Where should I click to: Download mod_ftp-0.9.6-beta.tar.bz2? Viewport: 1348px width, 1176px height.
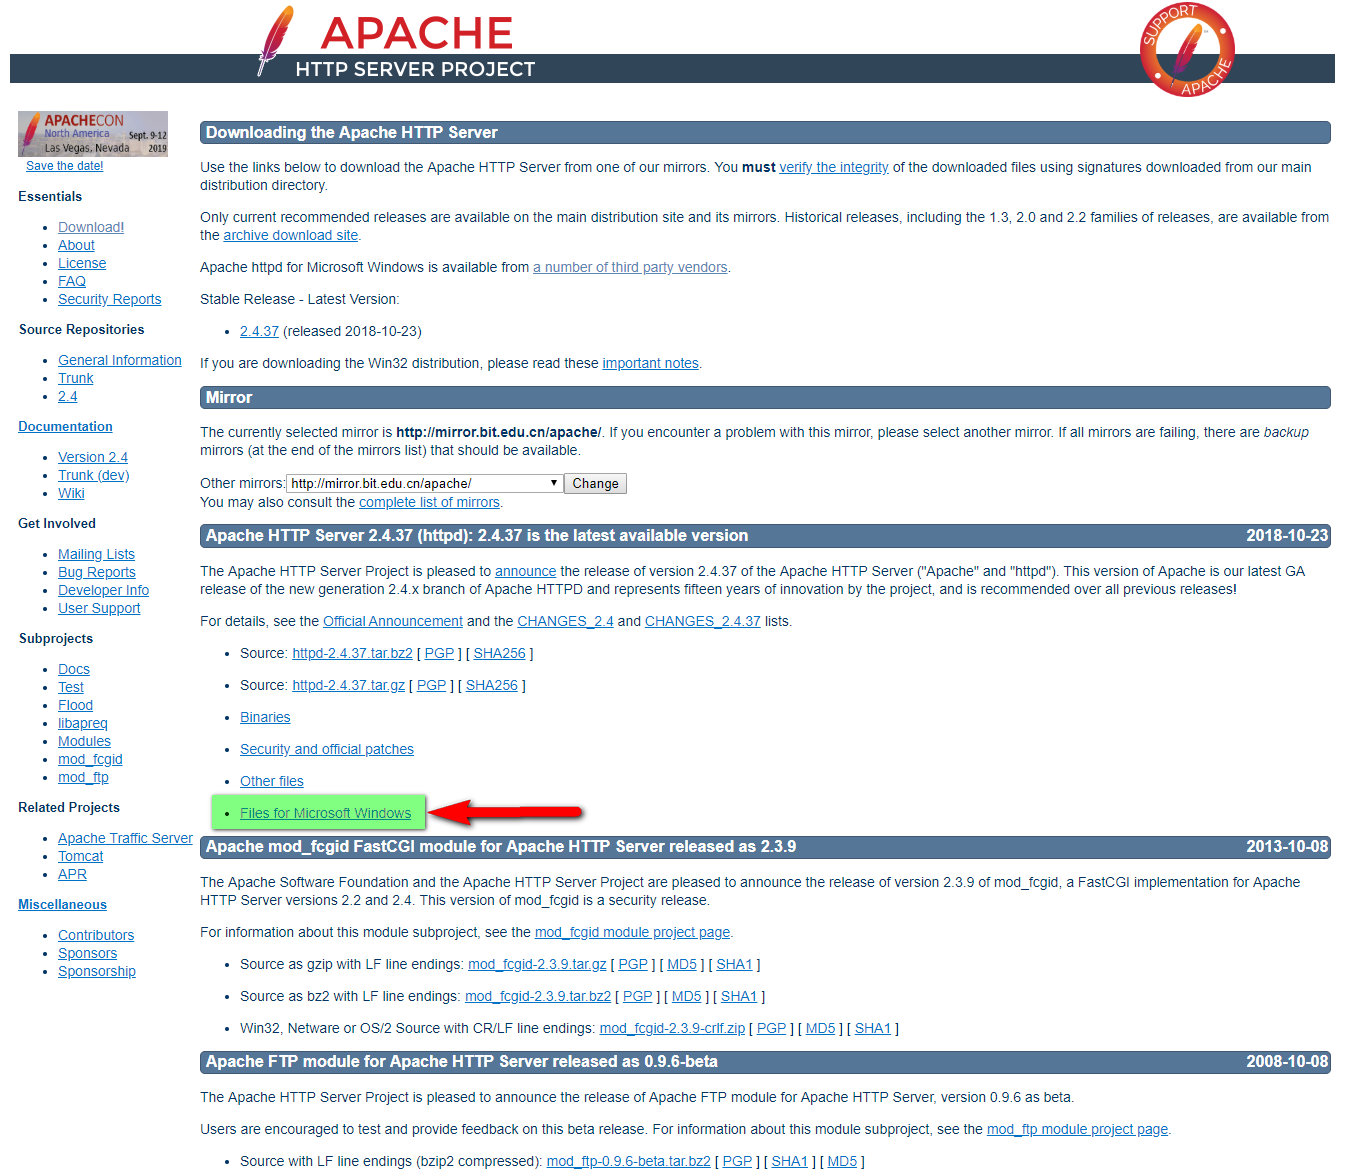click(628, 1161)
